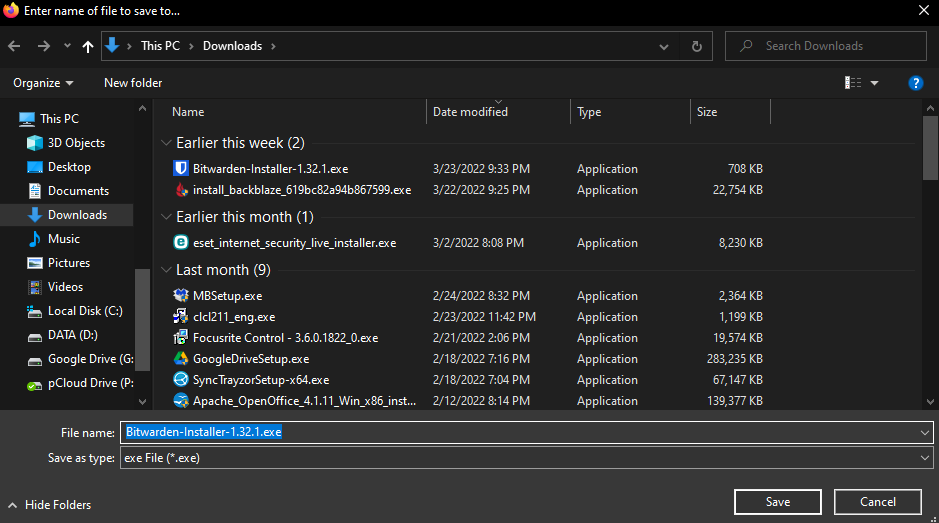939x523 pixels.
Task: Go up one folder level
Action: click(88, 46)
